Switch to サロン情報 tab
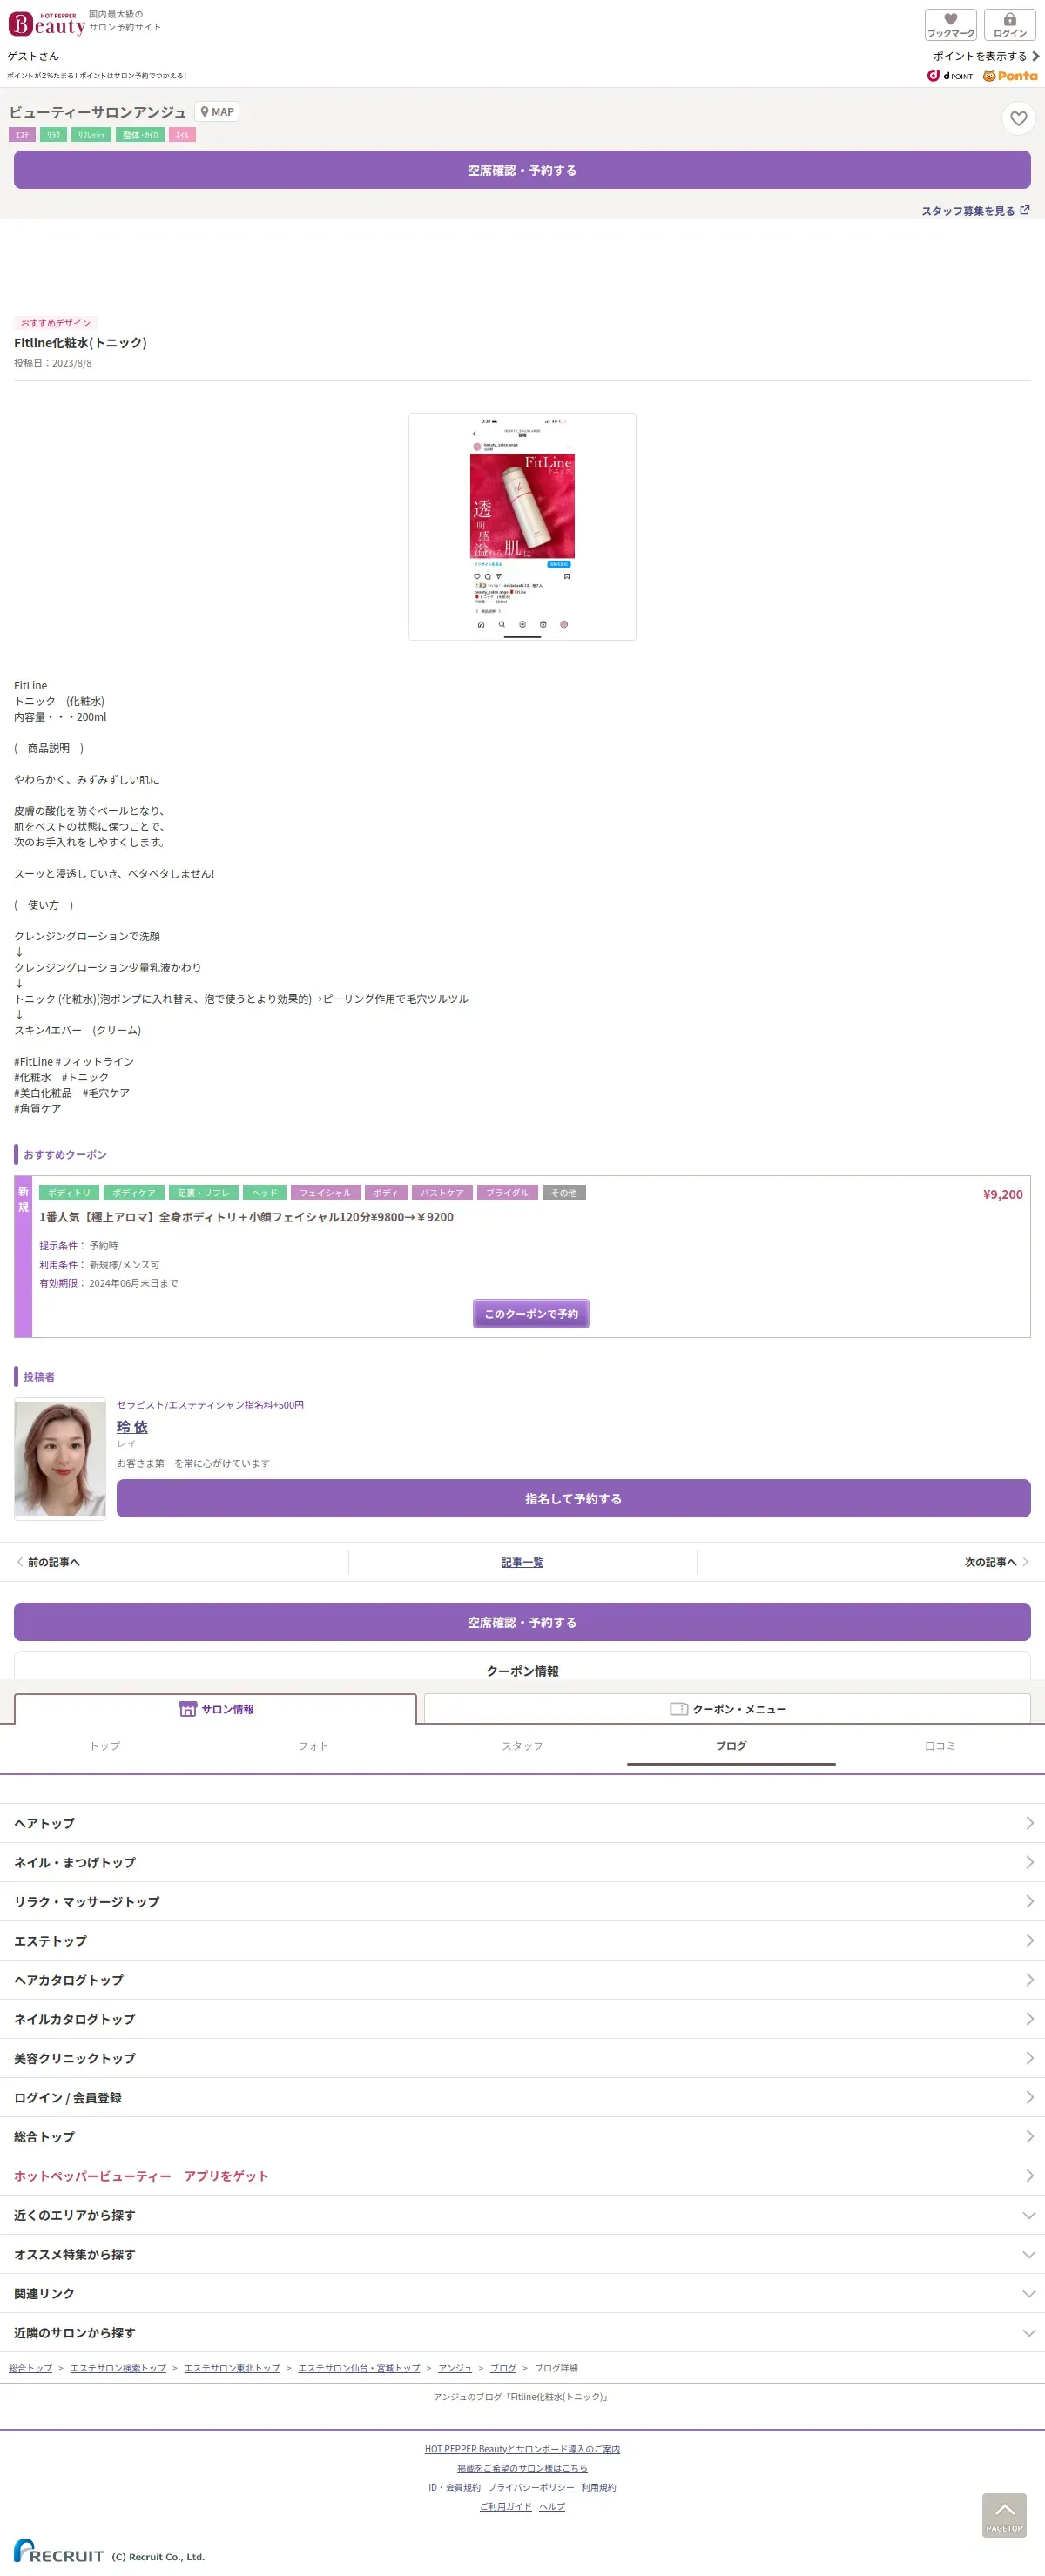The height and width of the screenshot is (2576, 1045). point(215,1709)
